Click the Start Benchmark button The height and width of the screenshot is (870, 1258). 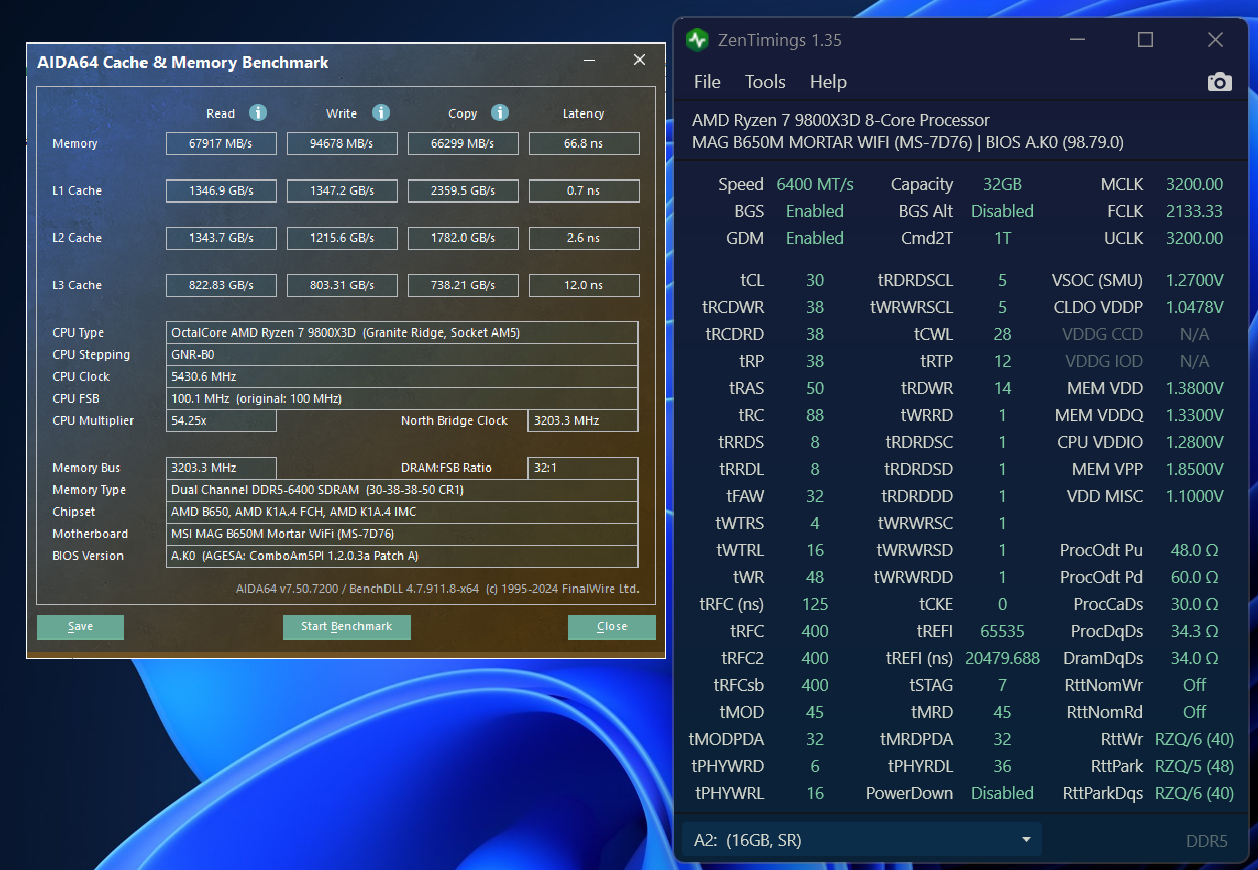[347, 627]
